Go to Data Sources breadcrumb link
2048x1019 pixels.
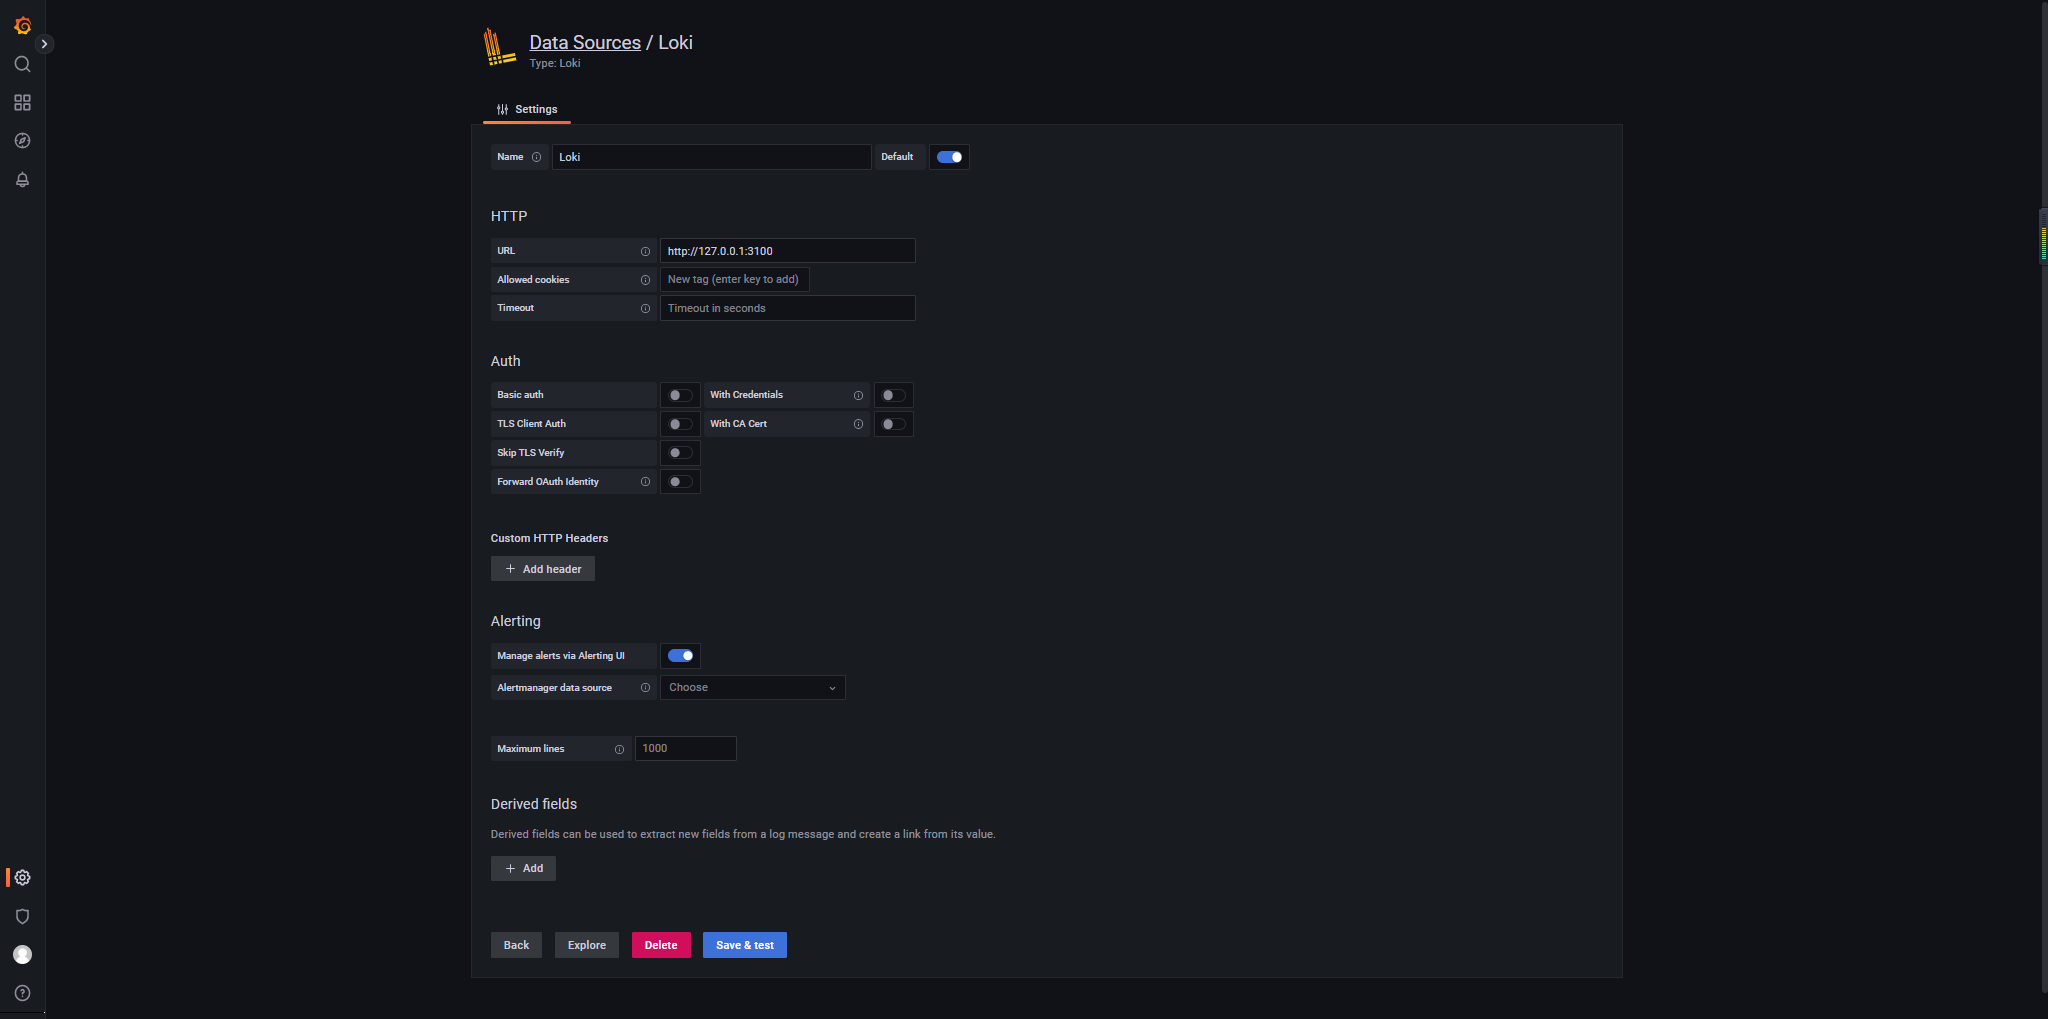585,42
